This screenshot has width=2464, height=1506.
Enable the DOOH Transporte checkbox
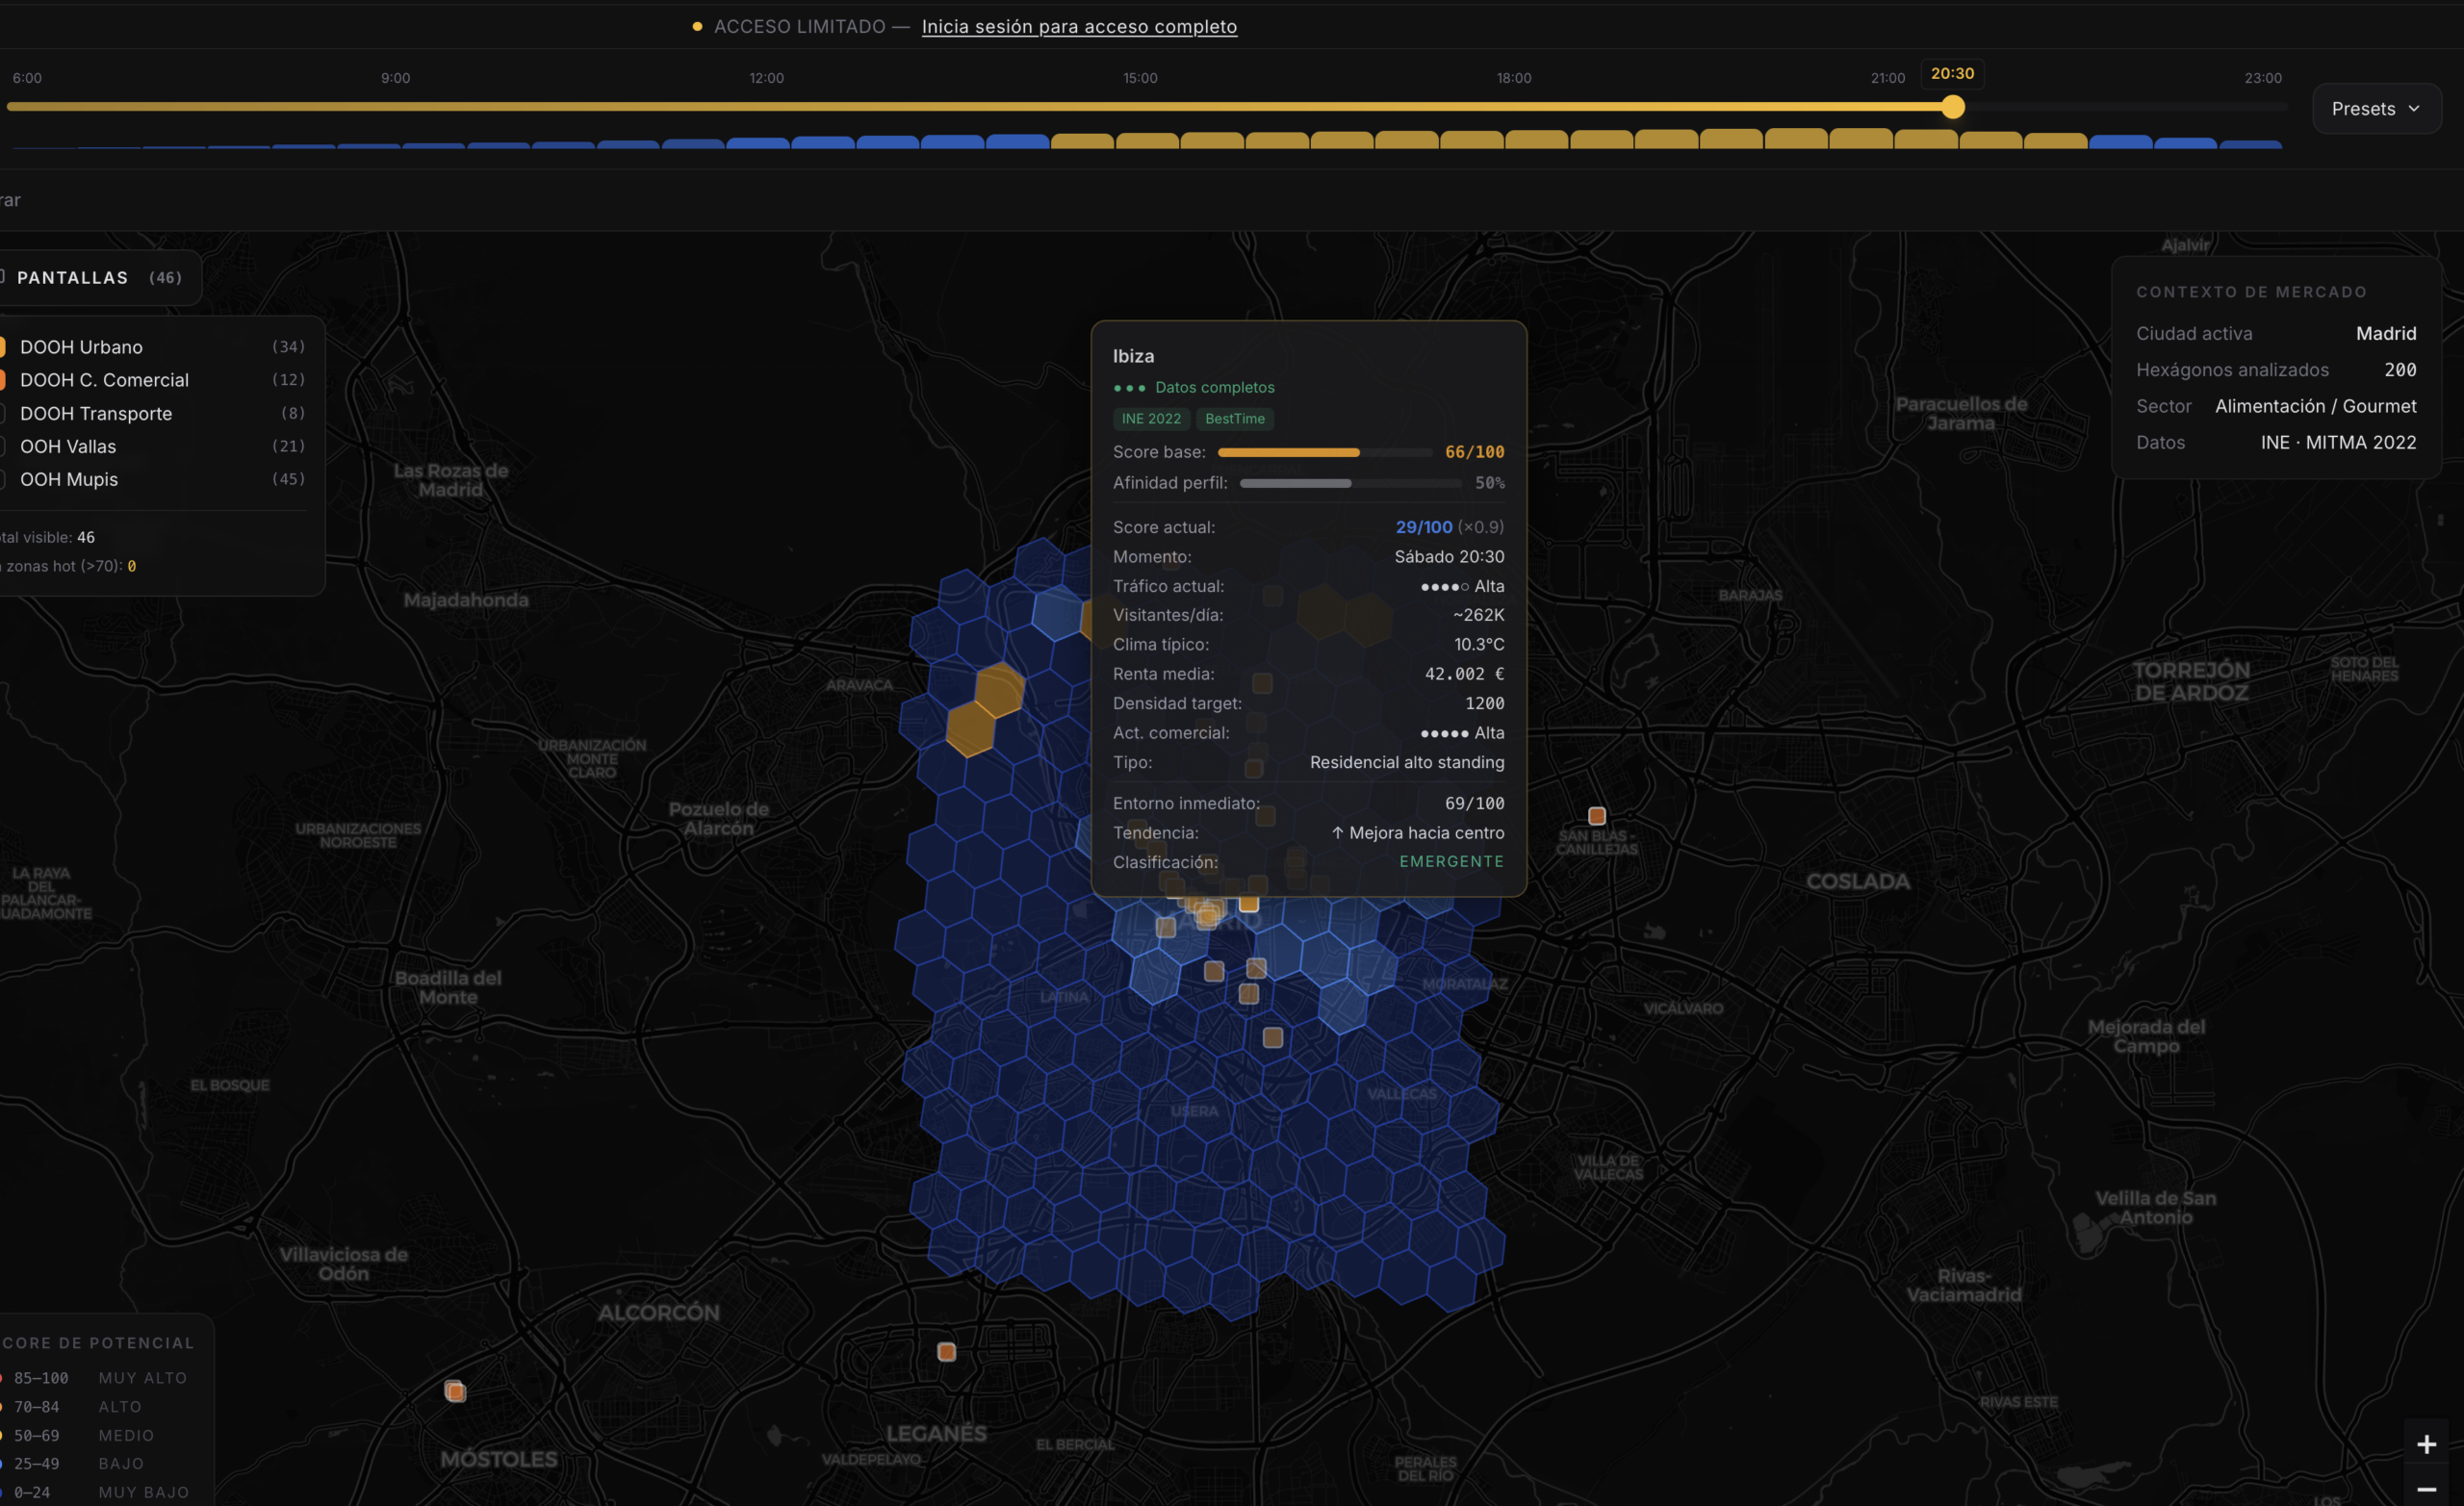2,413
